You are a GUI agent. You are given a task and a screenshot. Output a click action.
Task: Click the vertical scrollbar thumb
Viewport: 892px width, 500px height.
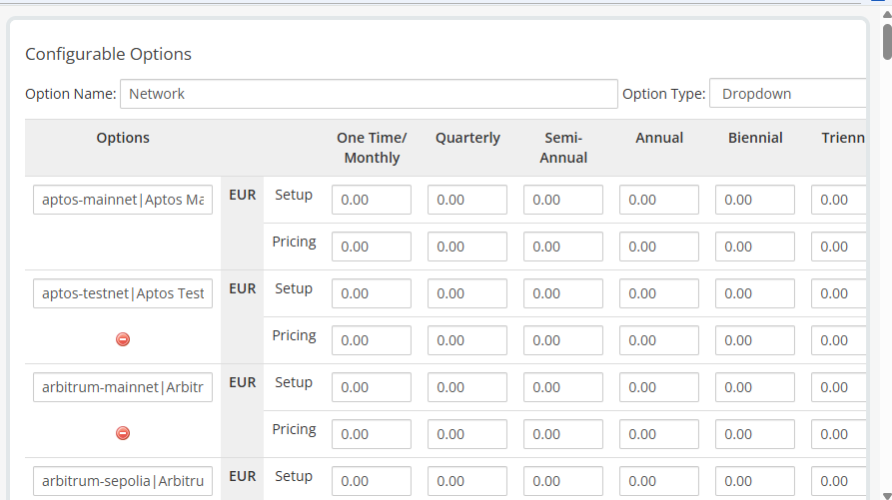(x=887, y=41)
